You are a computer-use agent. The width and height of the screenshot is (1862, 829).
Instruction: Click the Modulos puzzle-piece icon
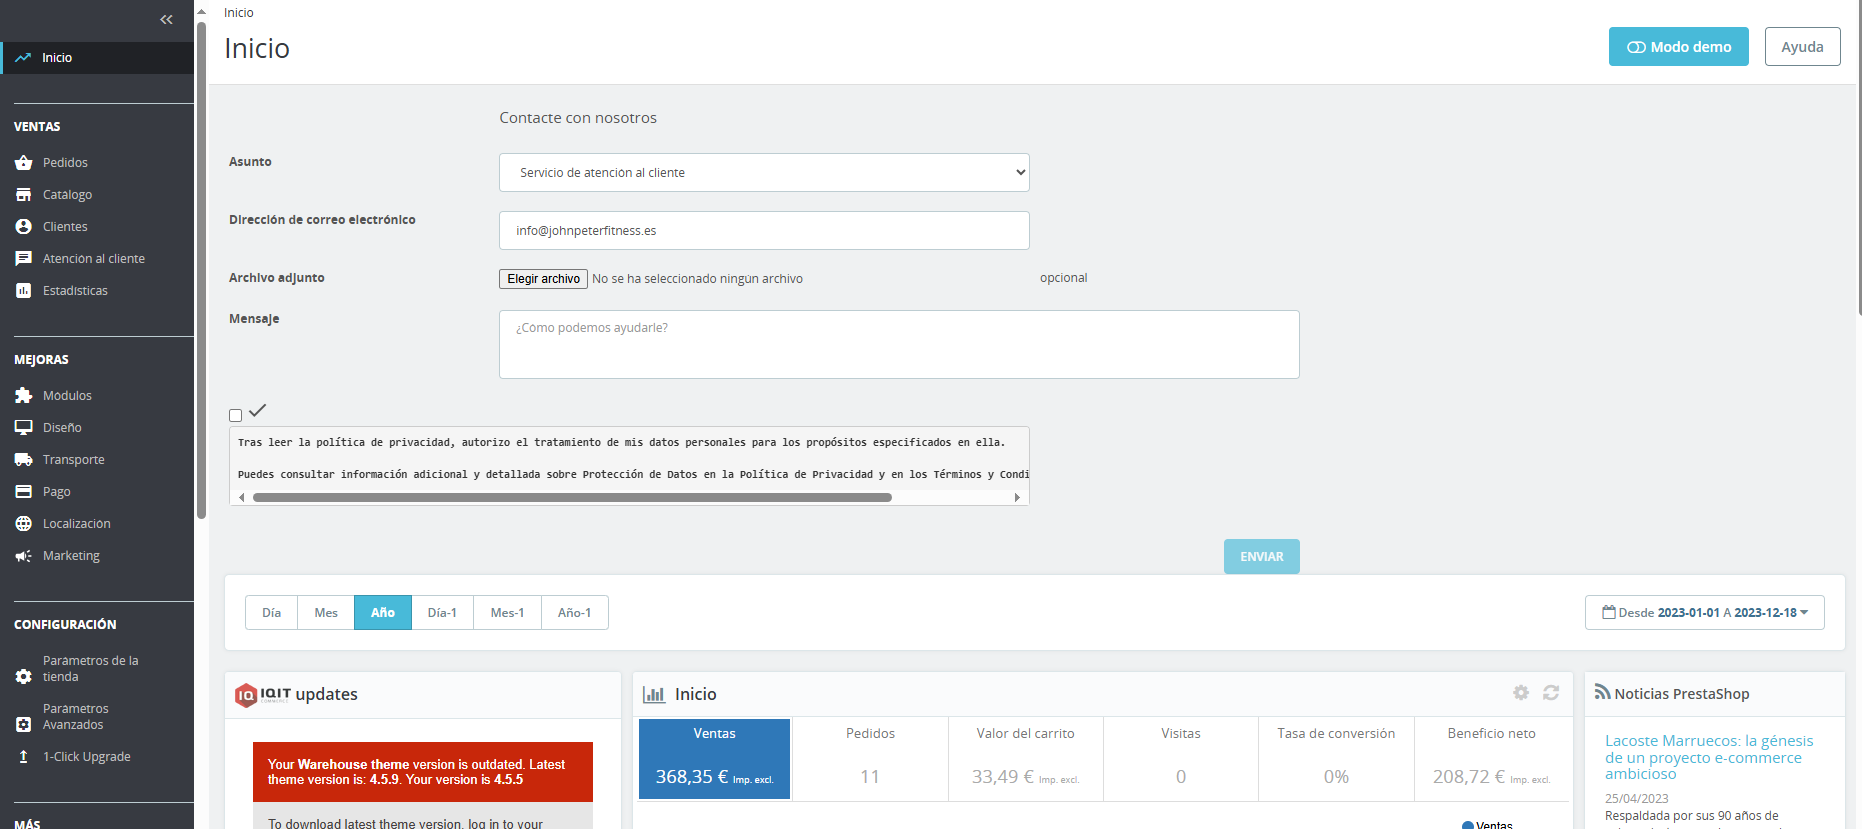tap(24, 396)
